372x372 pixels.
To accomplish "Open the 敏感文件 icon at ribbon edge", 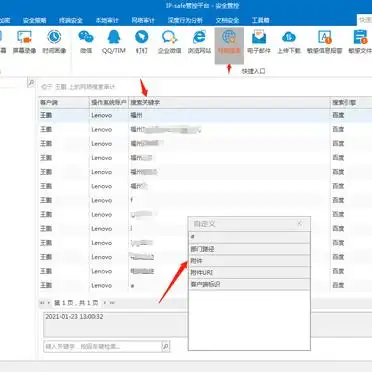I will [360, 42].
